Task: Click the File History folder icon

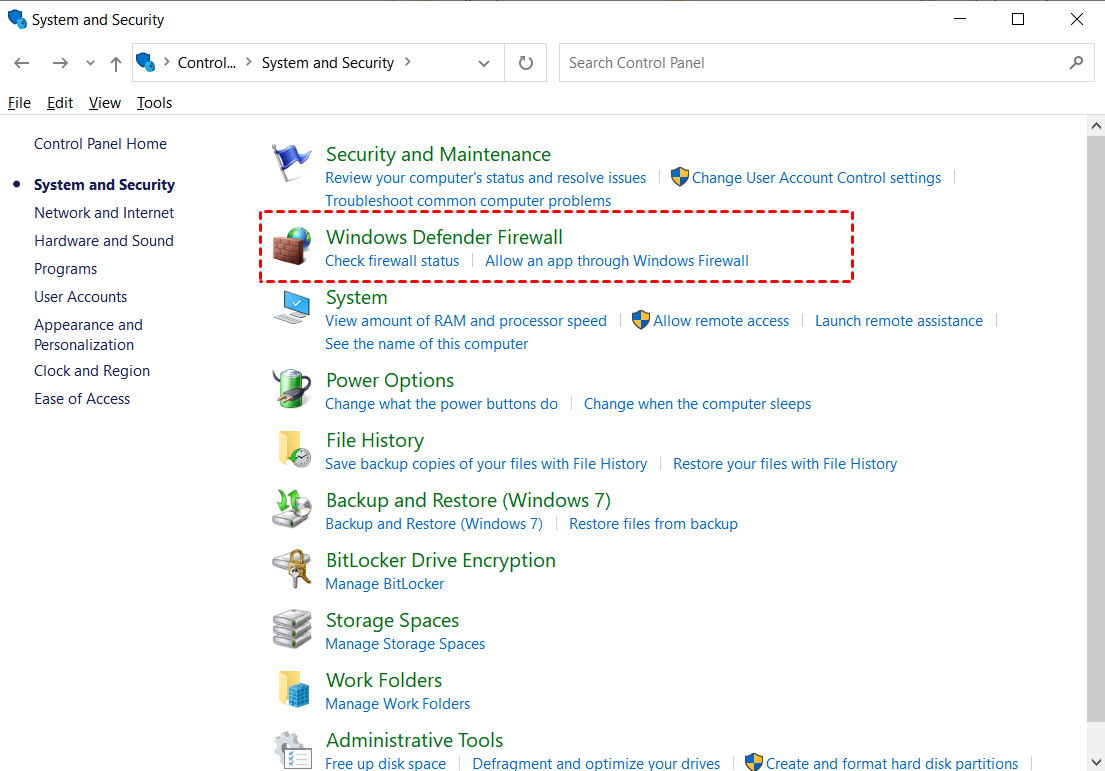Action: (292, 449)
